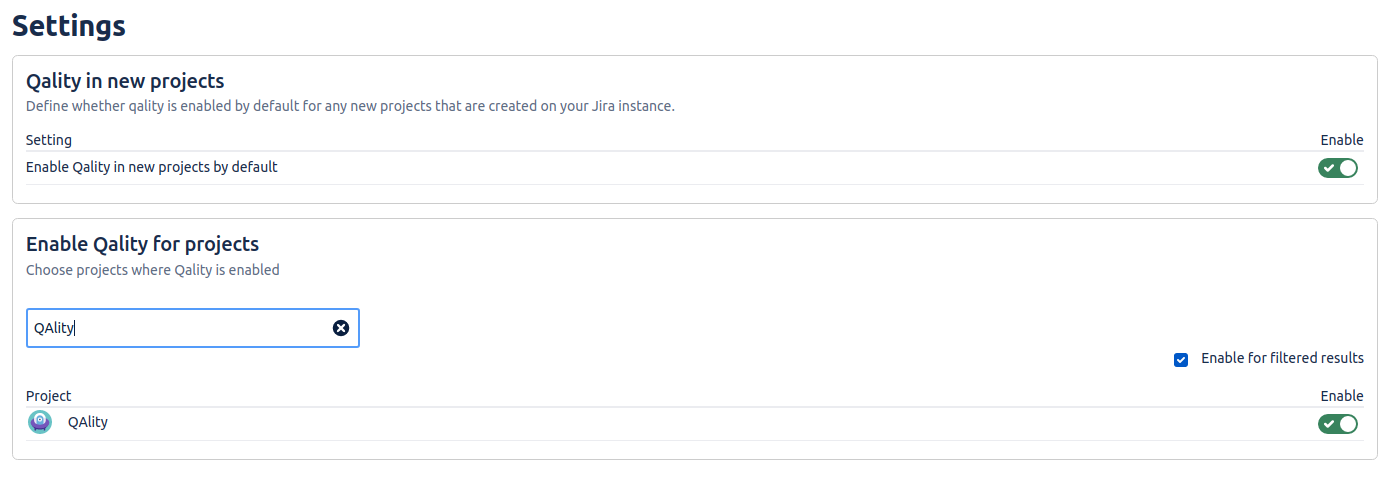Select the QAlity project name in the list
The height and width of the screenshot is (481, 1395).
88,422
